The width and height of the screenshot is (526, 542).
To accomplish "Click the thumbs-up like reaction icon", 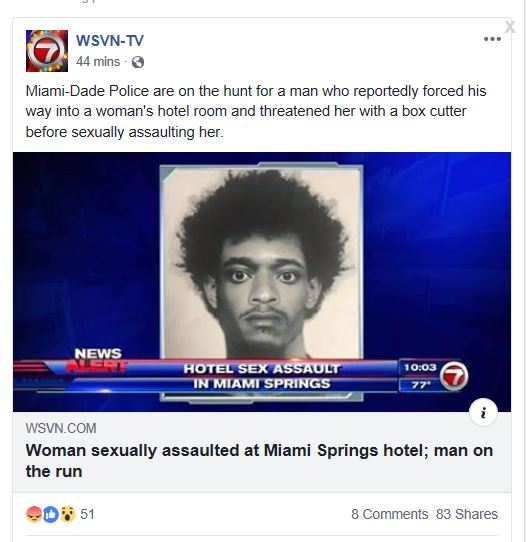I will pyautogui.click(x=50, y=514).
